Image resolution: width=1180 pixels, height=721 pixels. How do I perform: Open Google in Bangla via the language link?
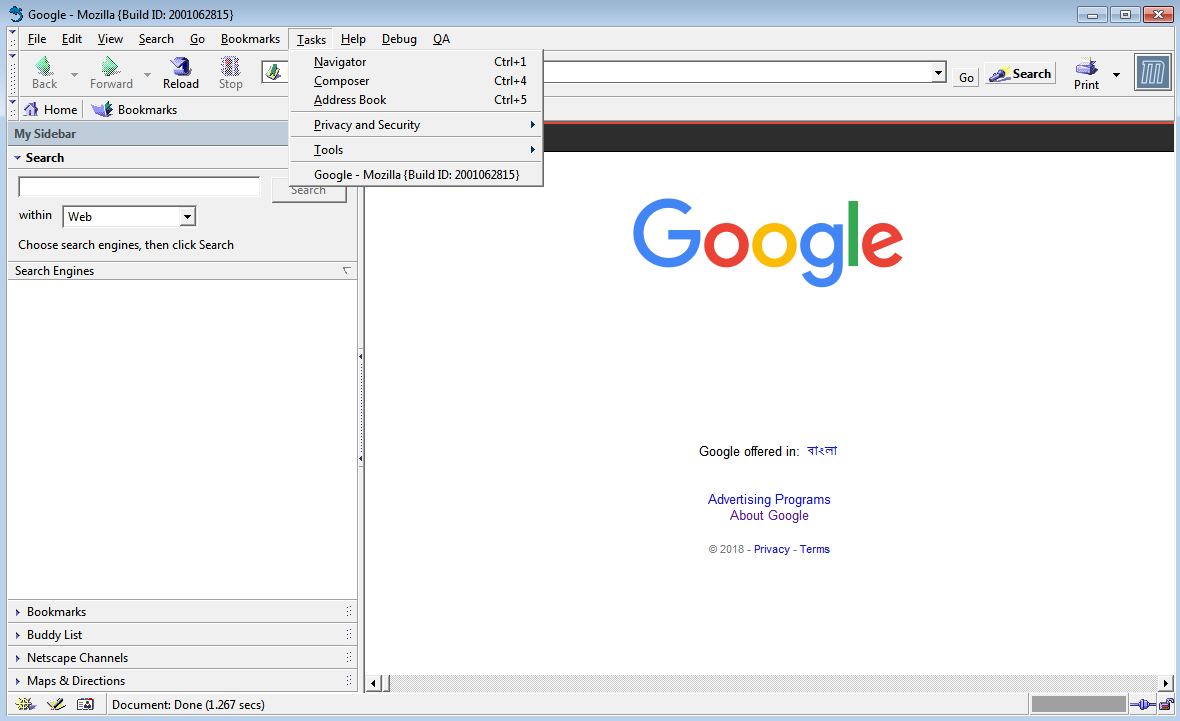pos(823,451)
